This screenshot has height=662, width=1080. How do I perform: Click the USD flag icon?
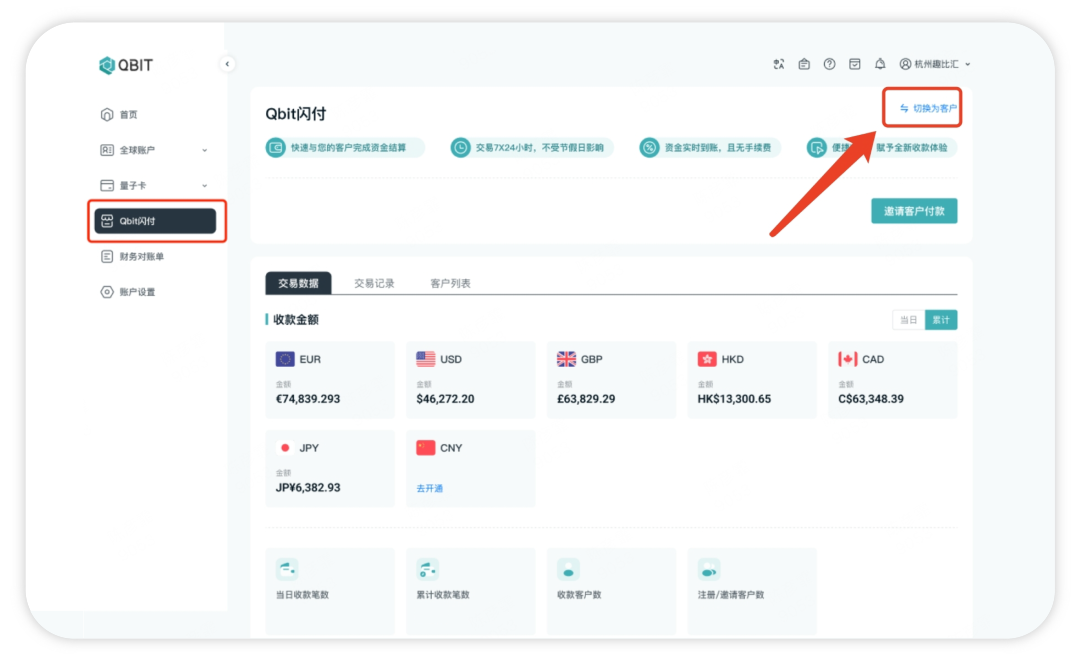pos(426,359)
